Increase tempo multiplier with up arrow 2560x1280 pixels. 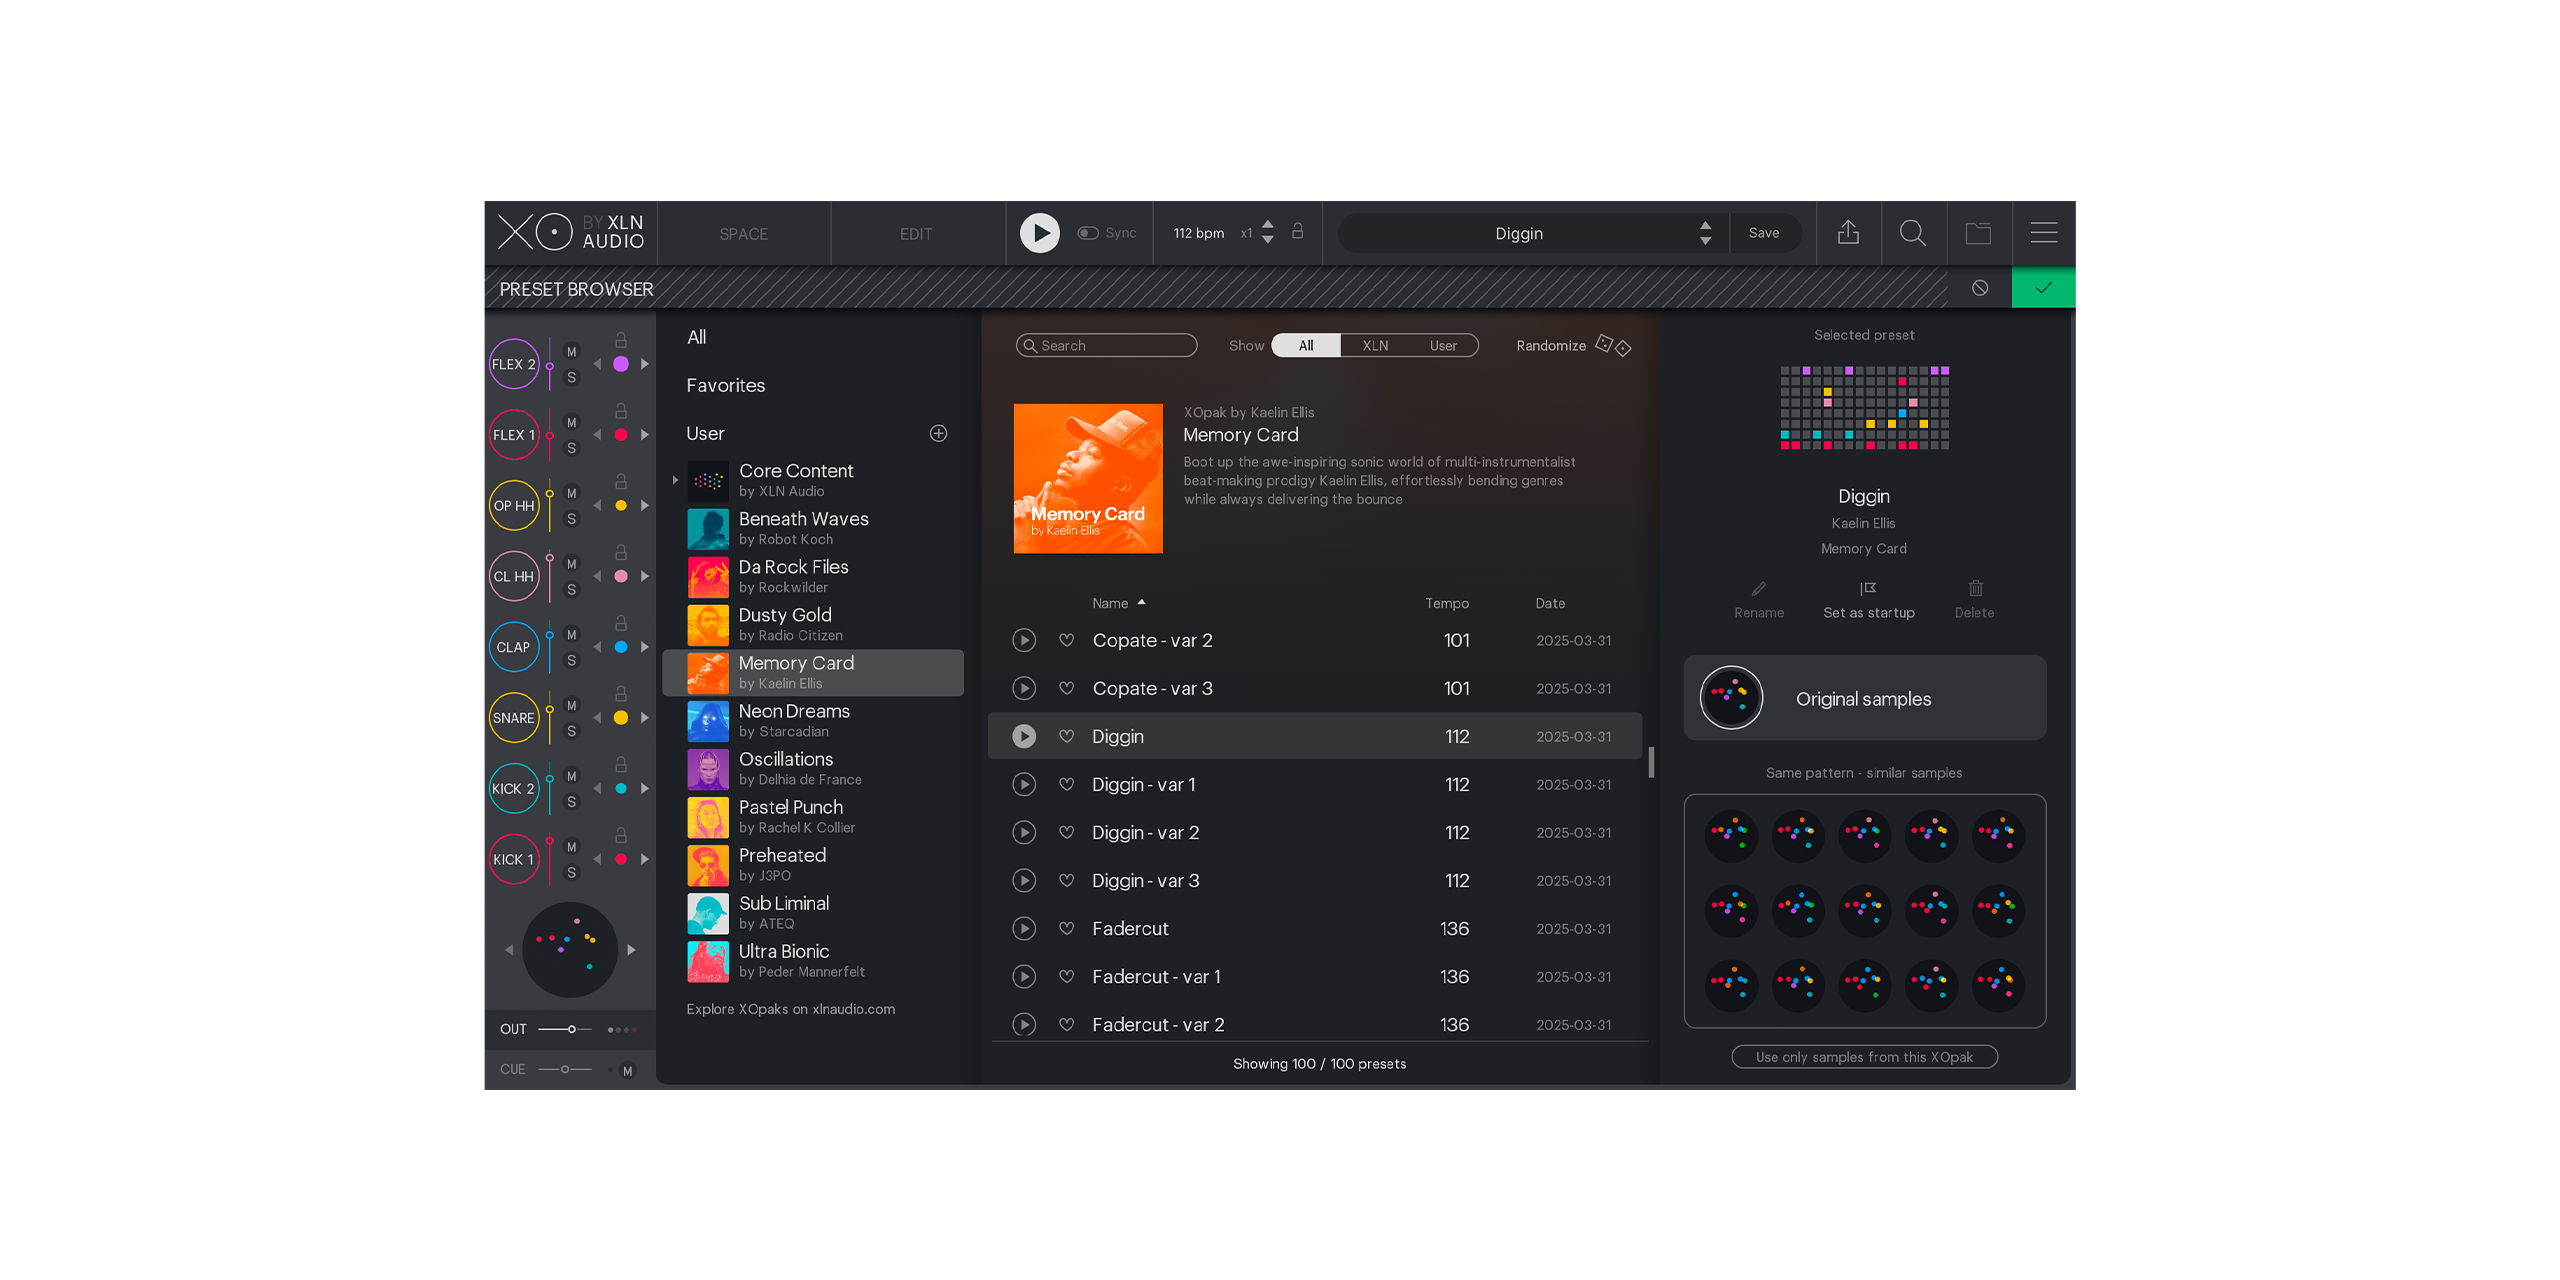(1267, 225)
